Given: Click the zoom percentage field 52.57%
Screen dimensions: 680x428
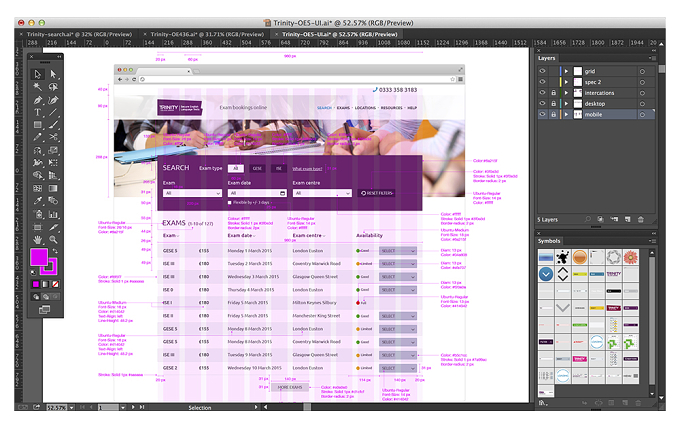Looking at the screenshot, I should [x=56, y=408].
